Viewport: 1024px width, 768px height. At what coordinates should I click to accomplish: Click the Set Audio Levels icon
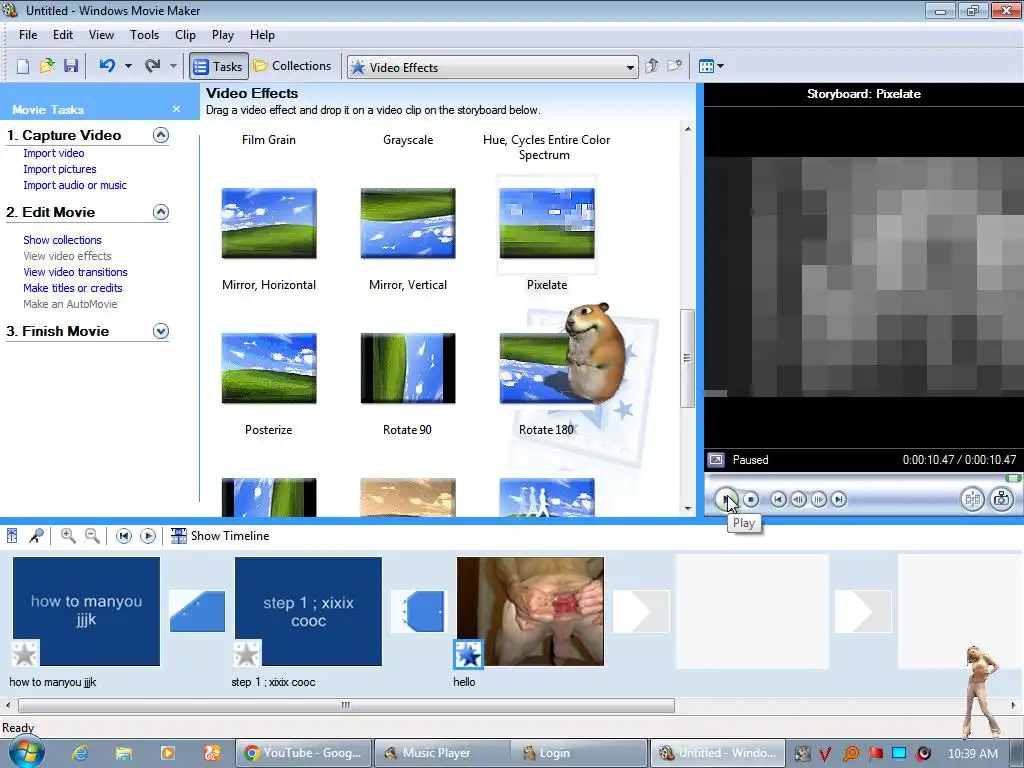(x=12, y=536)
